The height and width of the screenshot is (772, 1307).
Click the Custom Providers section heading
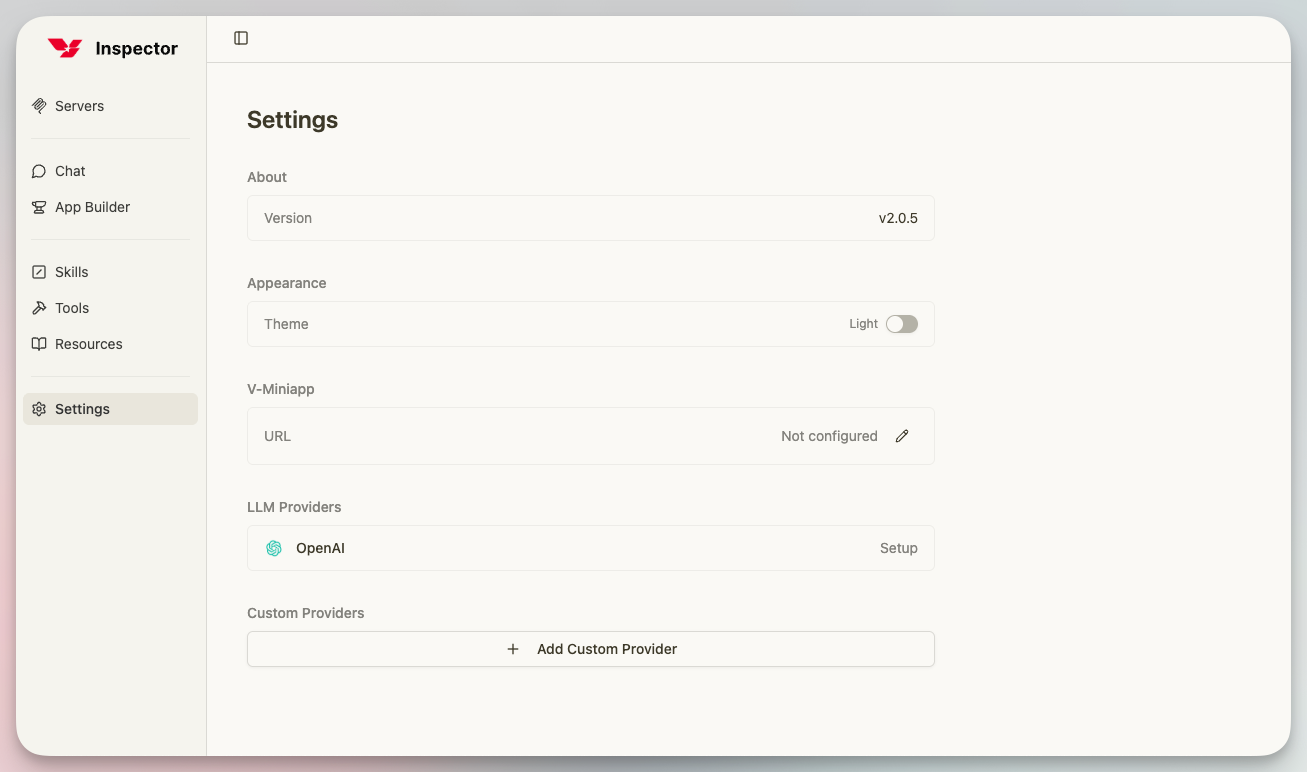(305, 613)
